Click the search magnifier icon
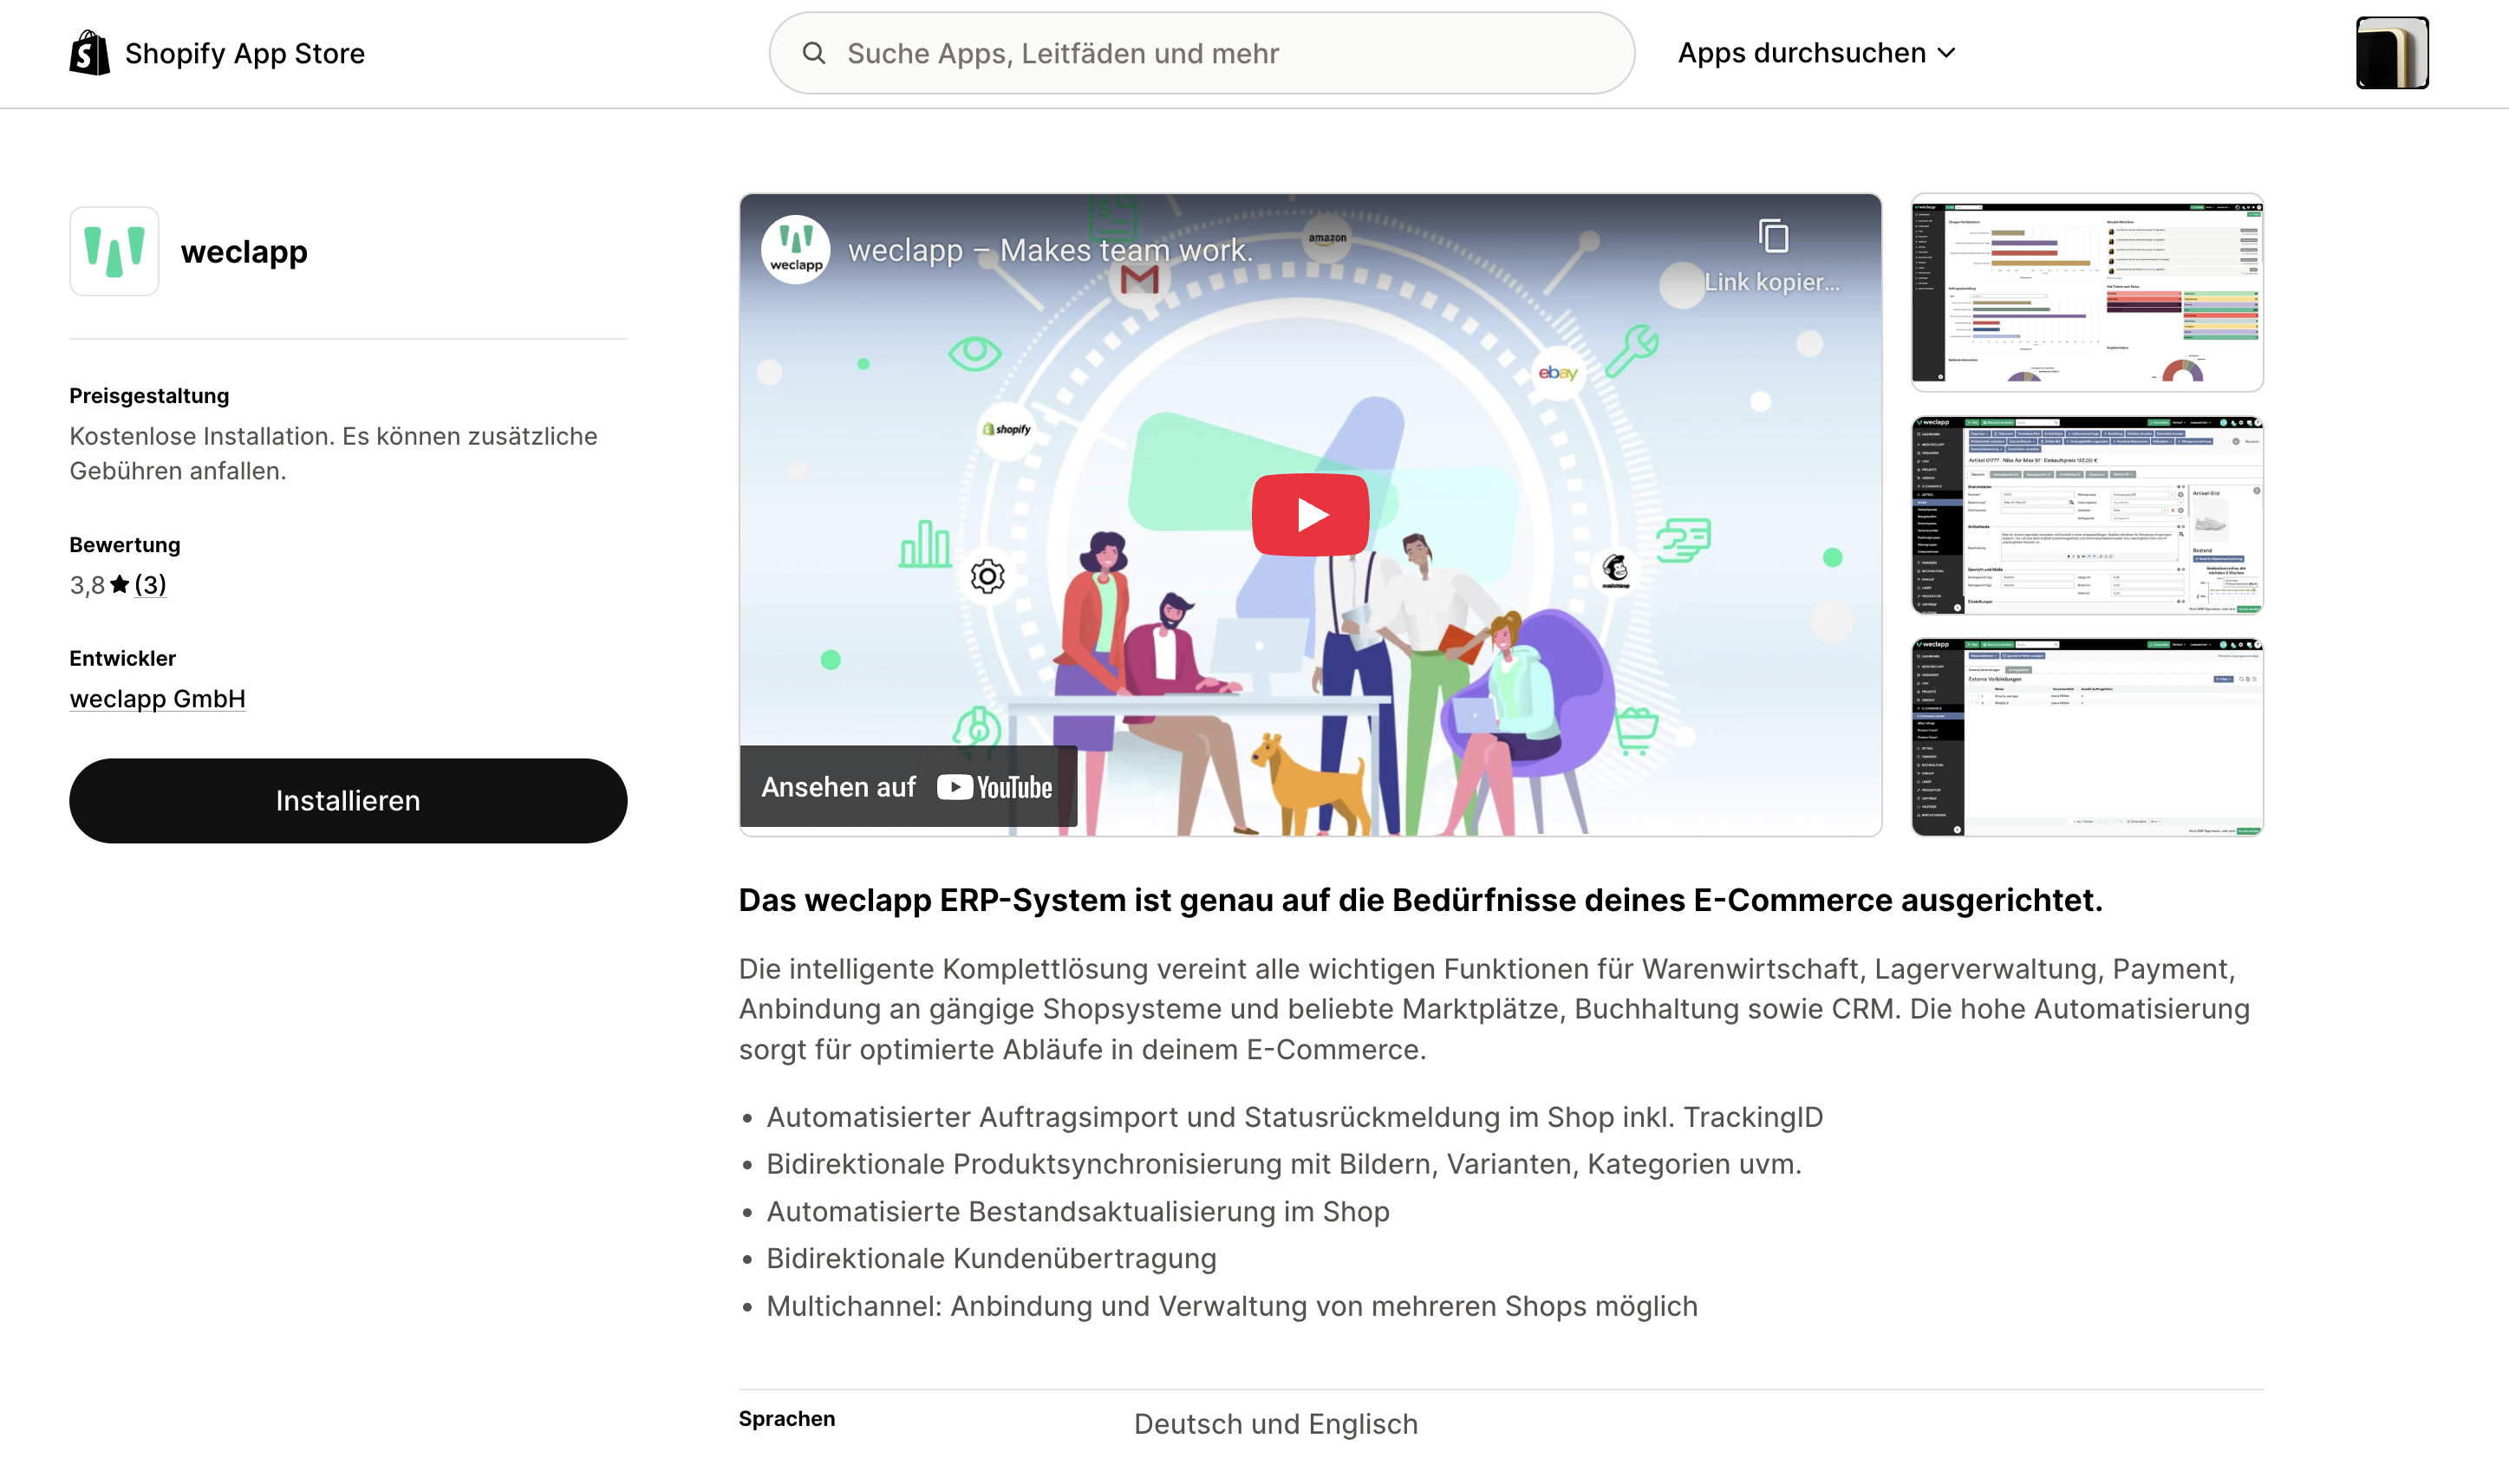This screenshot has width=2509, height=1484. [814, 53]
